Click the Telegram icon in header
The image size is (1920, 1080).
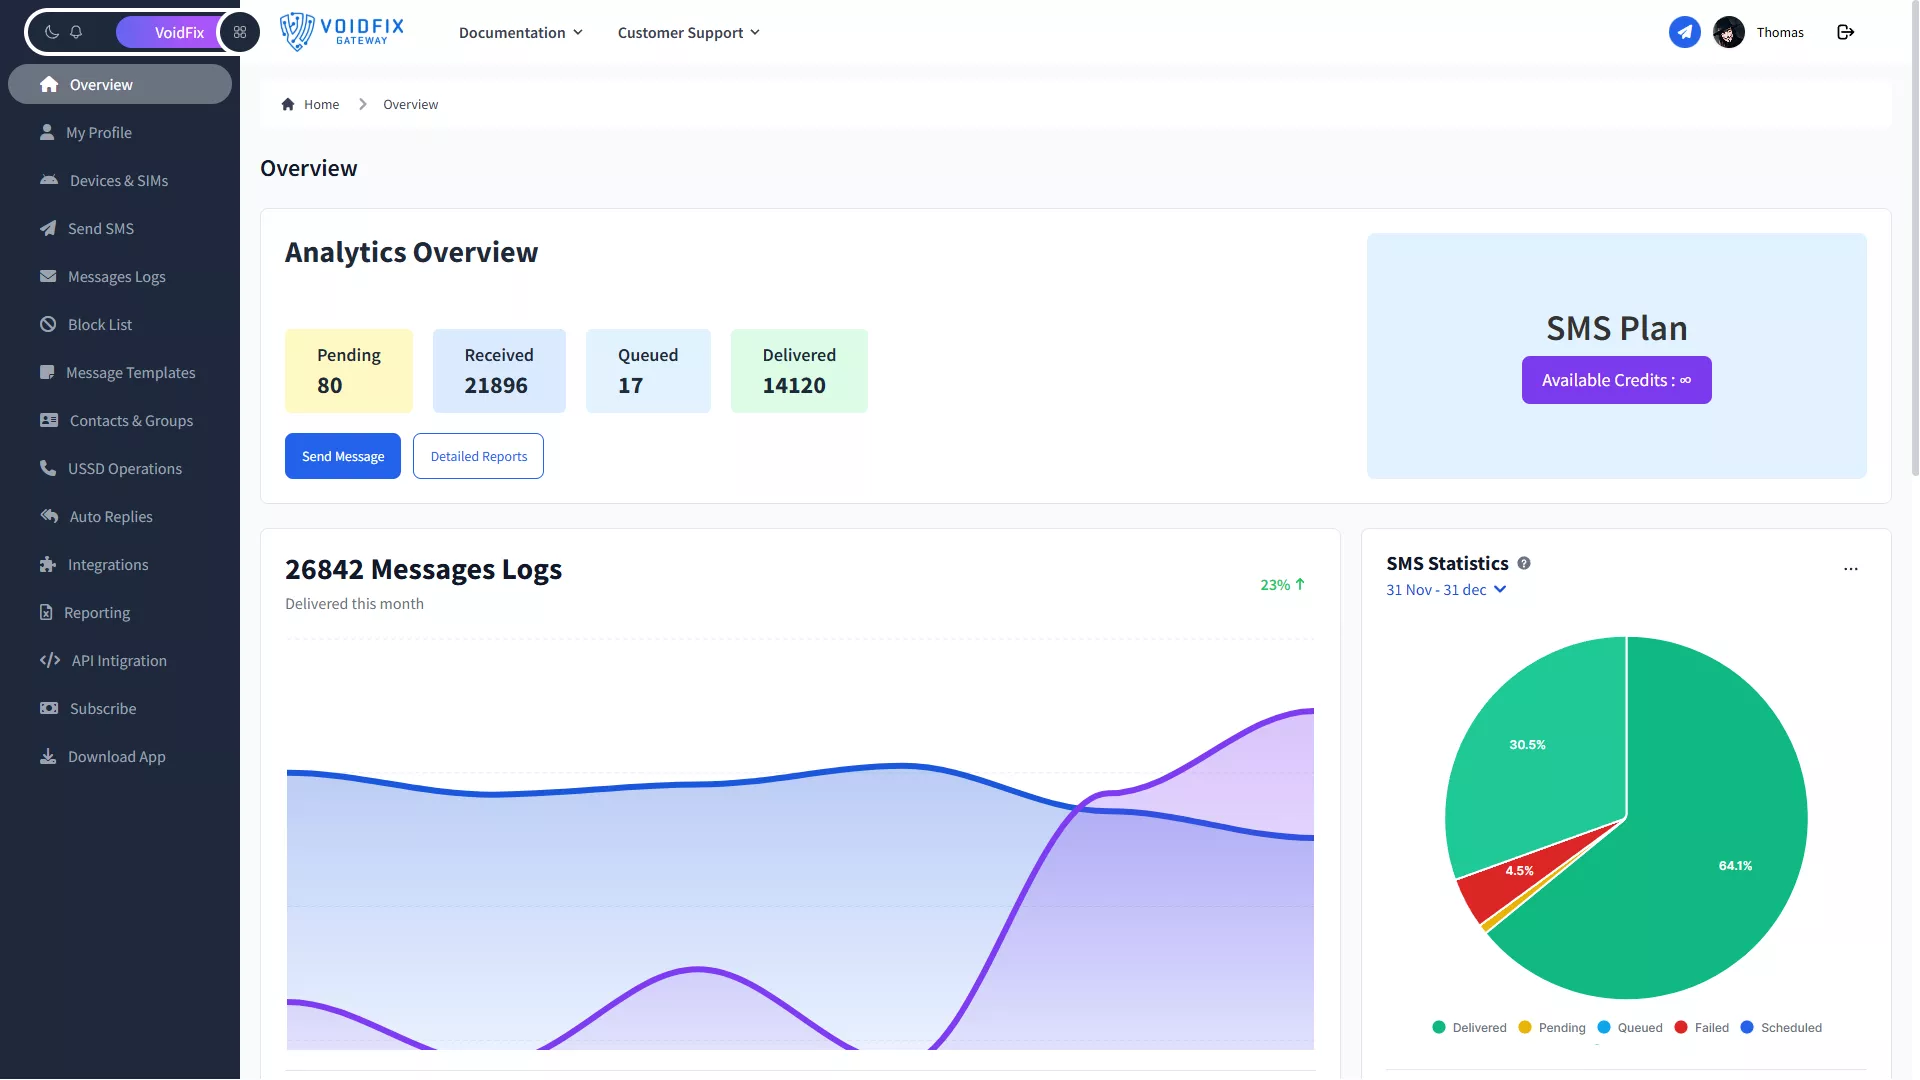pos(1684,32)
